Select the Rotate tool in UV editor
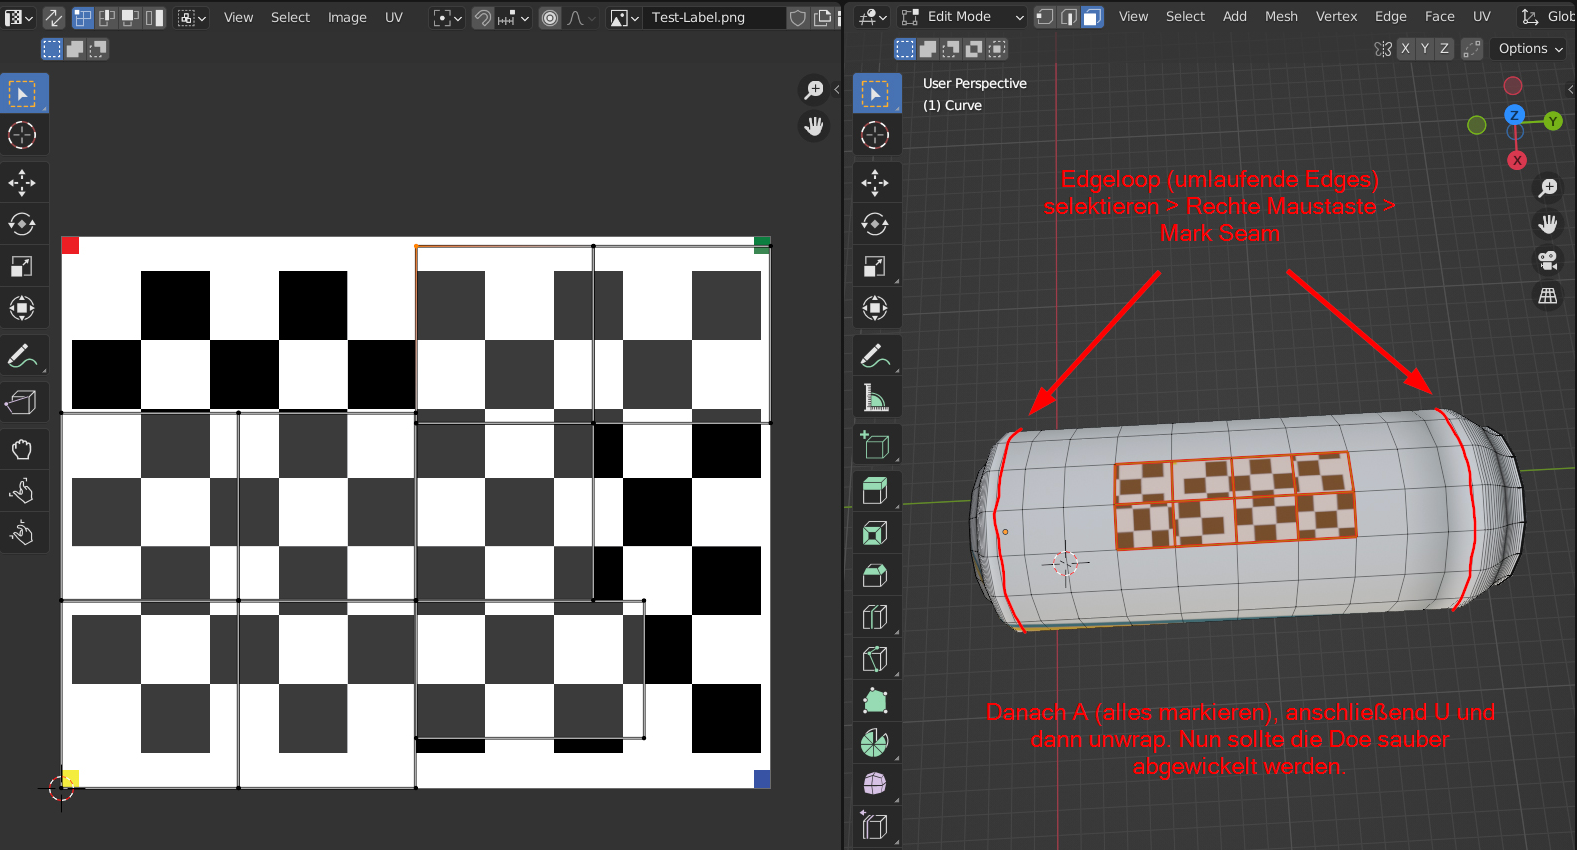1577x850 pixels. 22,224
